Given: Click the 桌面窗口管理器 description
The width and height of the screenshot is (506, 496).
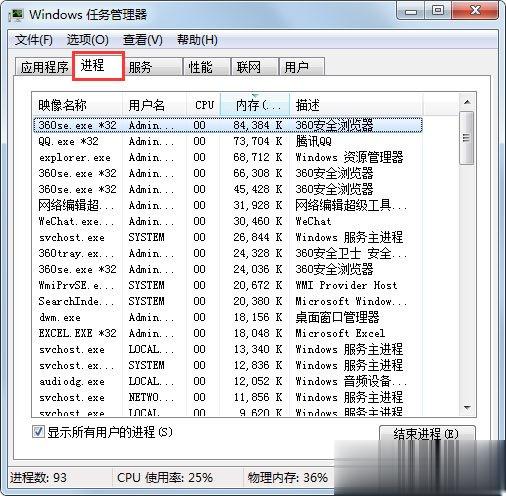Looking at the screenshot, I should [337, 317].
